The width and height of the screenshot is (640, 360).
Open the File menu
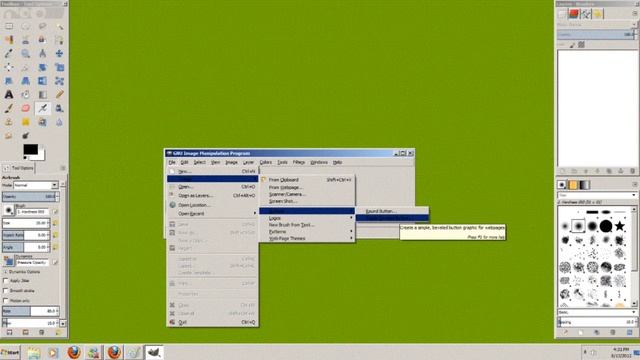(x=172, y=162)
